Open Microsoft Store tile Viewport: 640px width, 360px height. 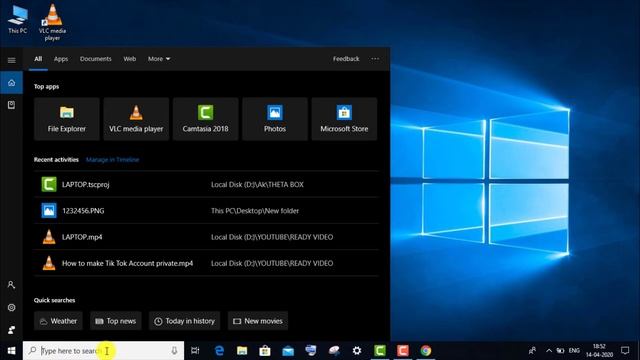tap(344, 119)
